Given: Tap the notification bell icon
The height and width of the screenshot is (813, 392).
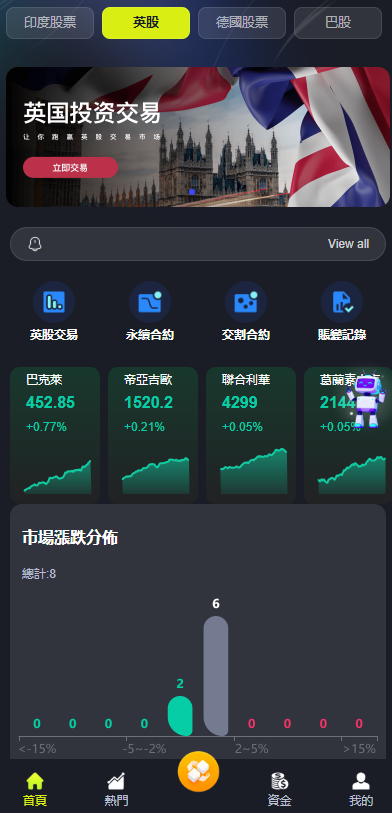Looking at the screenshot, I should 35,244.
